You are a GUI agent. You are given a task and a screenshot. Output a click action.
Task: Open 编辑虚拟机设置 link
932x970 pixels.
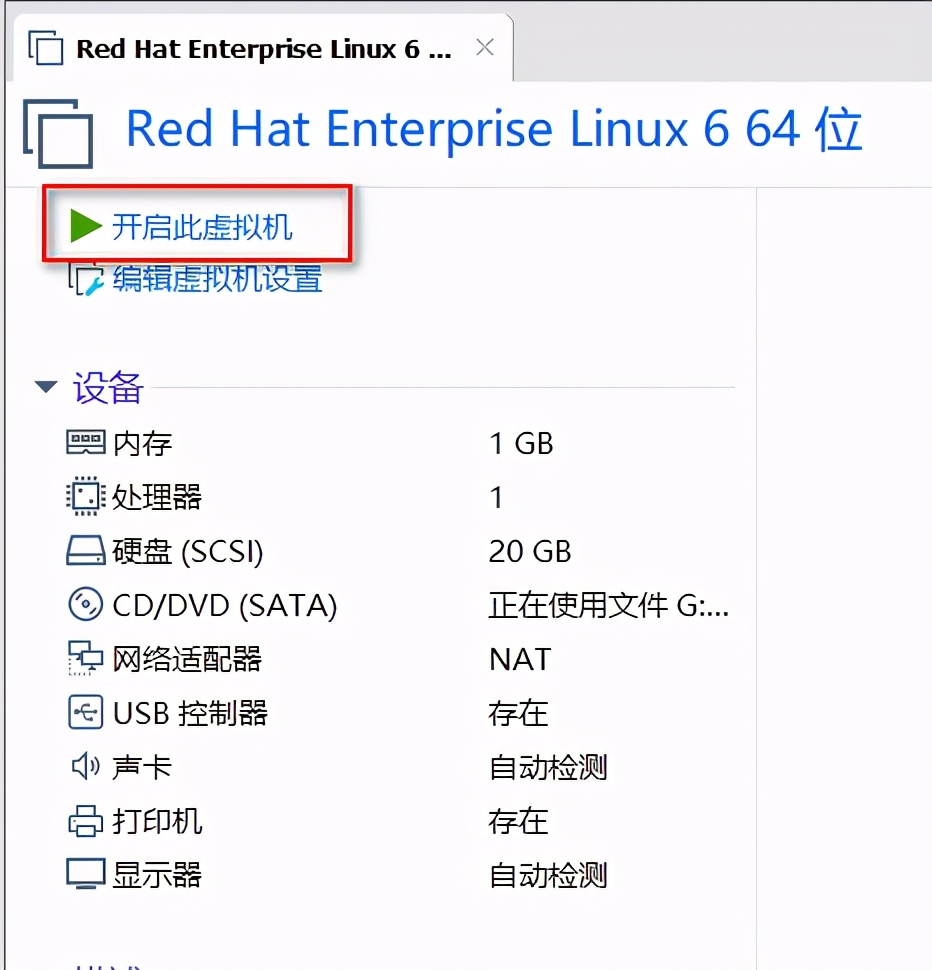tap(217, 279)
